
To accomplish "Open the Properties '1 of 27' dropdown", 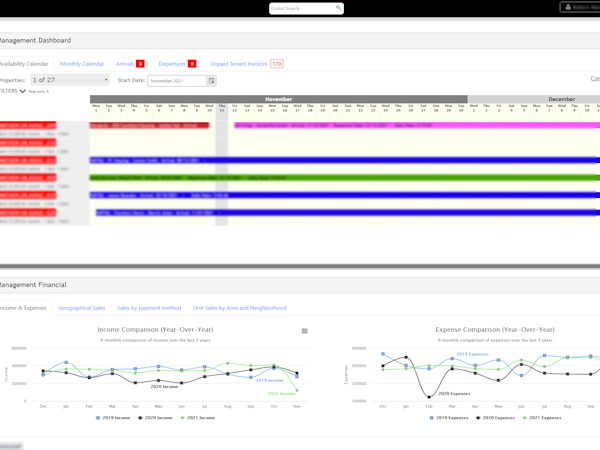I will pos(70,80).
